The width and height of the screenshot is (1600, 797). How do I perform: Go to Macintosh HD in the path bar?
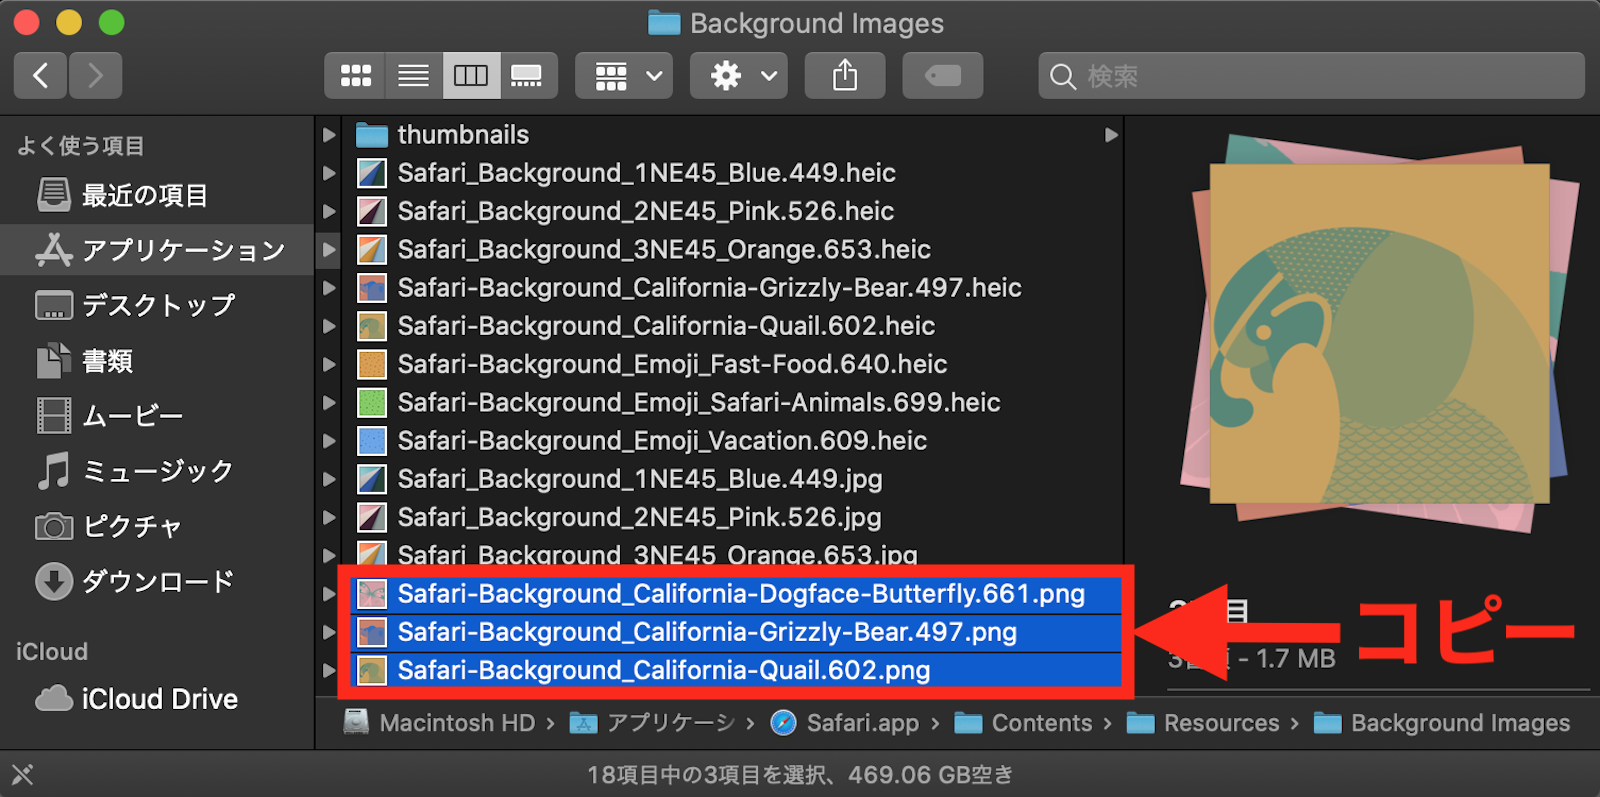coord(439,723)
